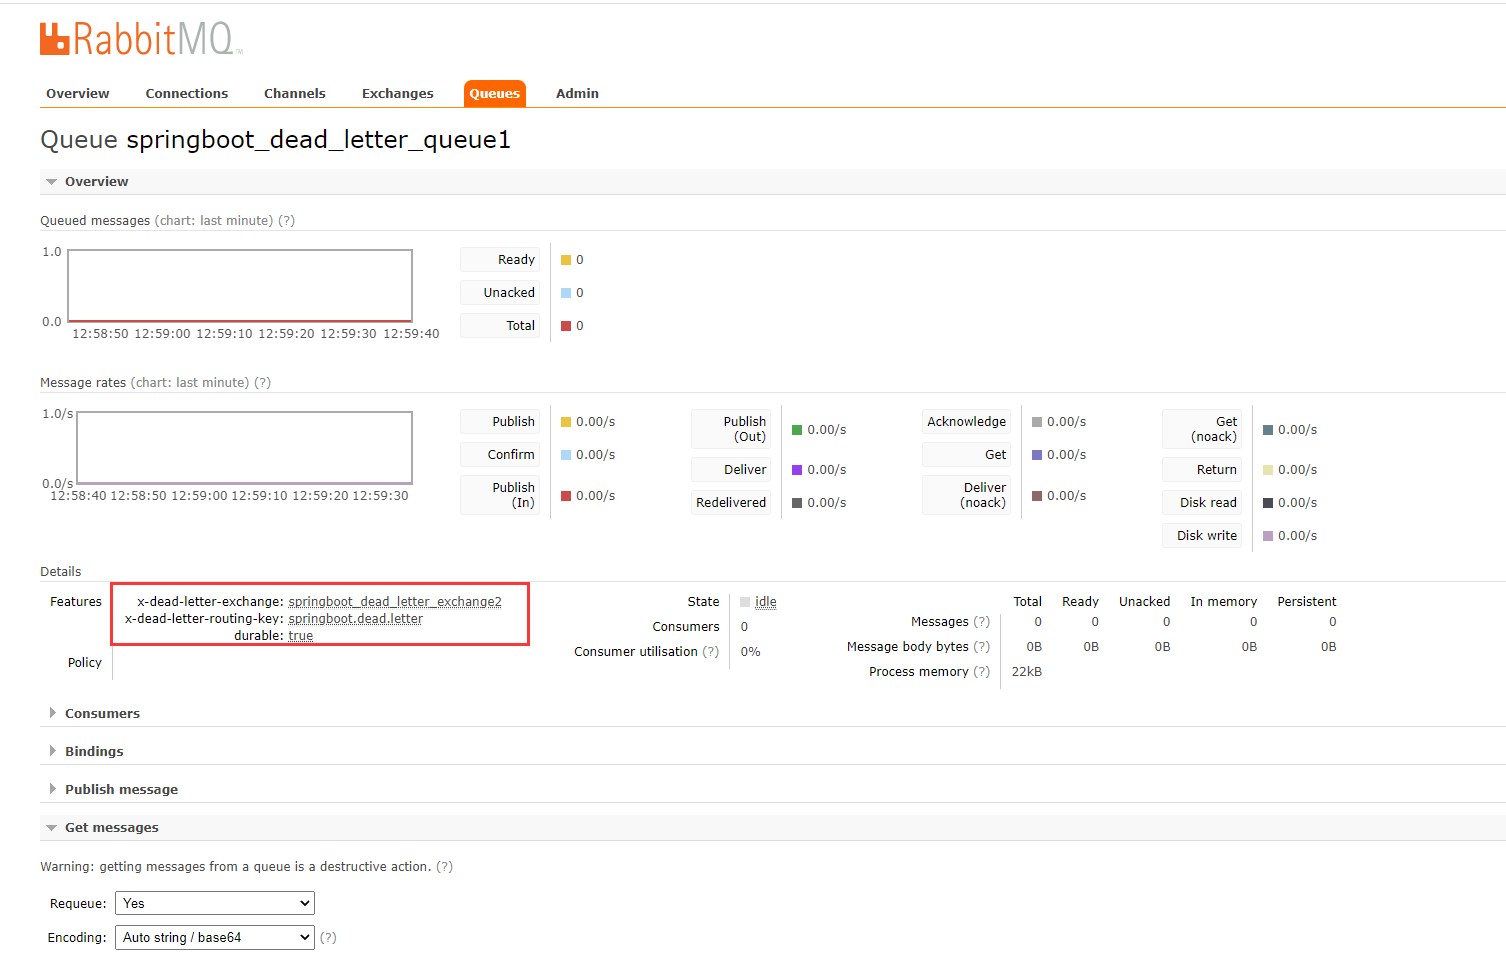Click the Get (noack) legend label
Viewport: 1506px width, 958px height.
tap(1202, 429)
